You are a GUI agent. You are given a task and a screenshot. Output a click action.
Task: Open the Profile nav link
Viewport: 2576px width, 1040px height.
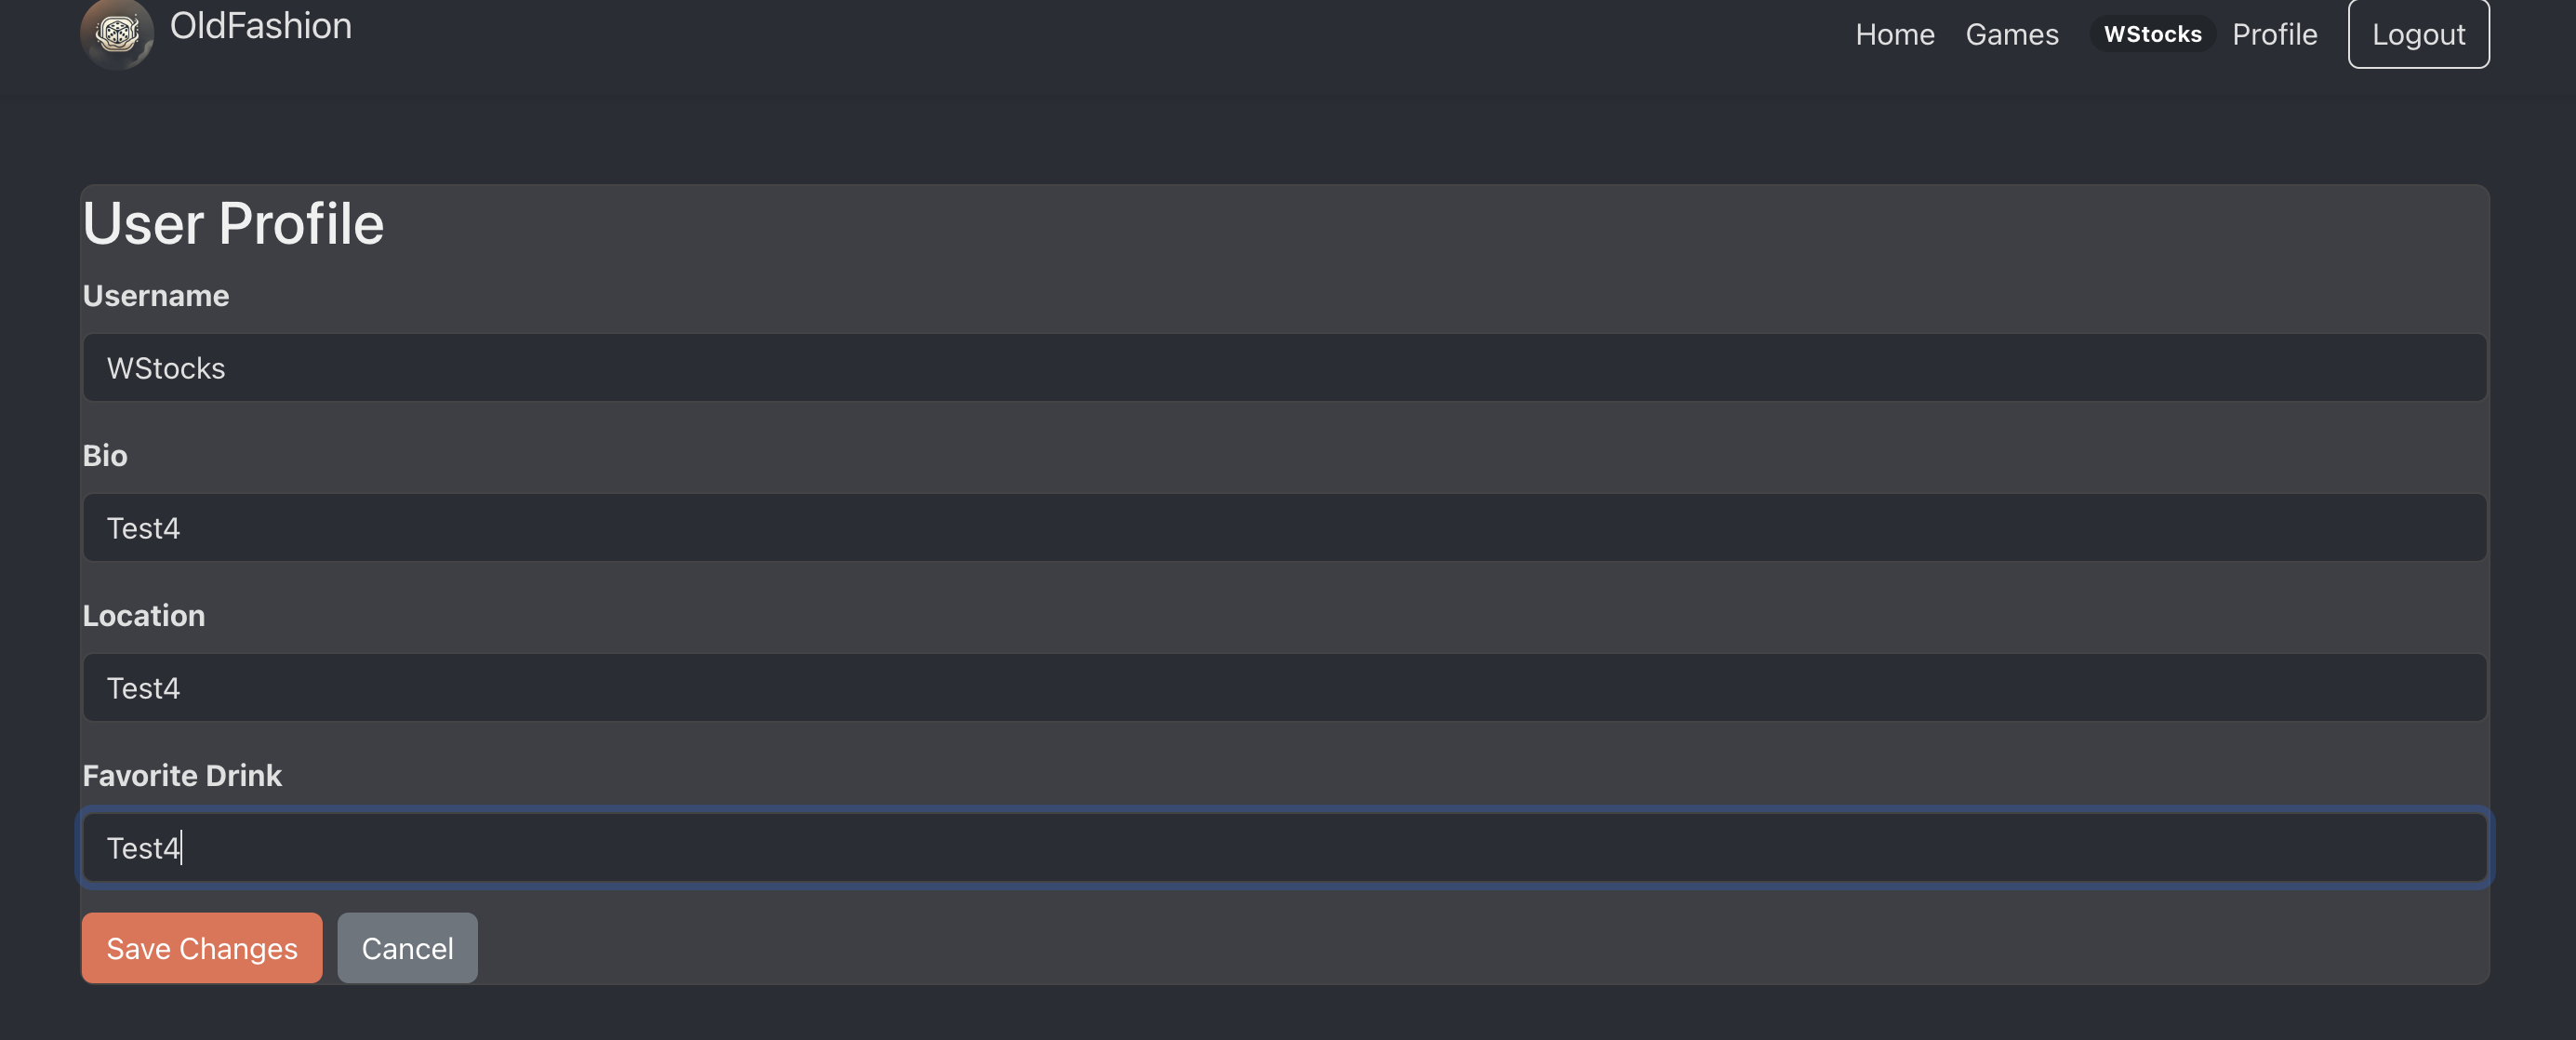point(2274,34)
